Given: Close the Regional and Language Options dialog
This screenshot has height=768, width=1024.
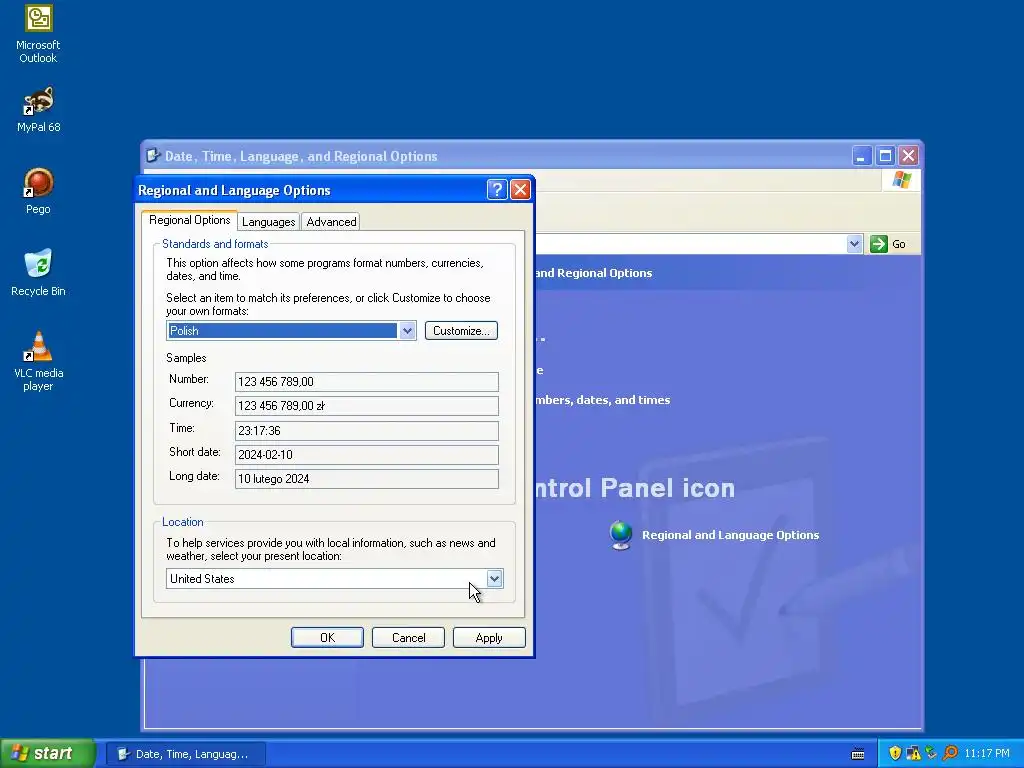Looking at the screenshot, I should click(520, 189).
